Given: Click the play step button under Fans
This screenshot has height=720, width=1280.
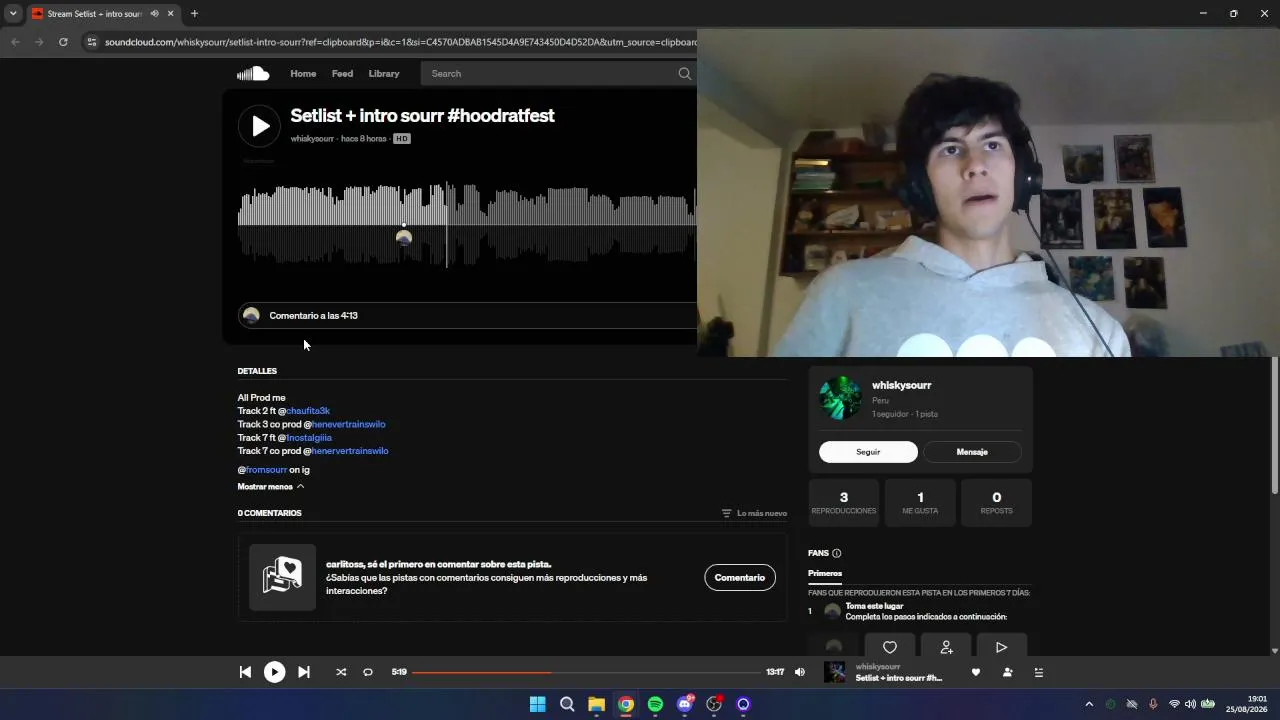Looking at the screenshot, I should click(x=1001, y=647).
